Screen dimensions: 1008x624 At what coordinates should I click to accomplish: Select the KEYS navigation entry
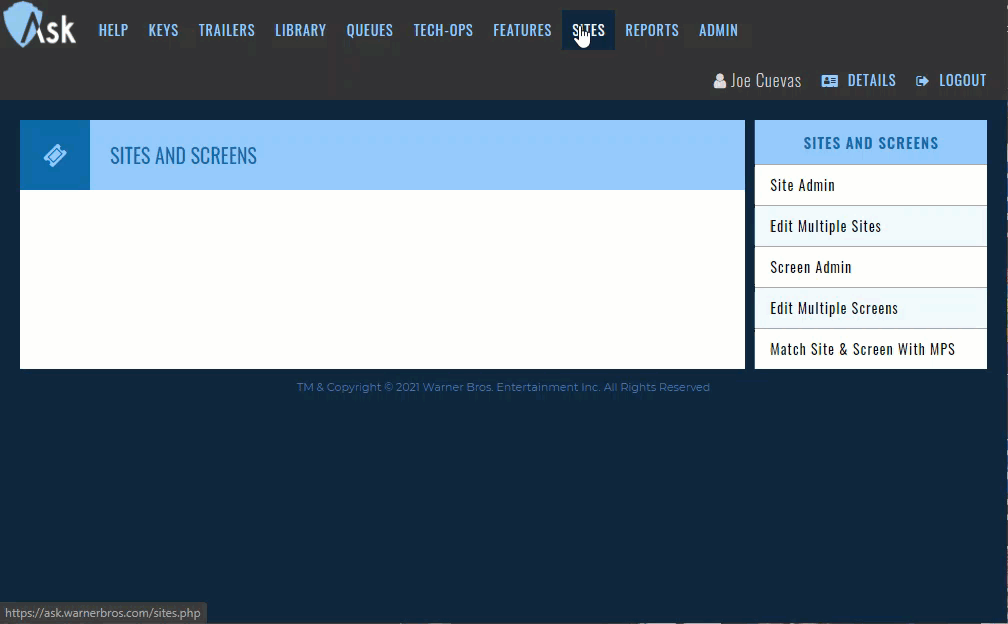click(163, 30)
